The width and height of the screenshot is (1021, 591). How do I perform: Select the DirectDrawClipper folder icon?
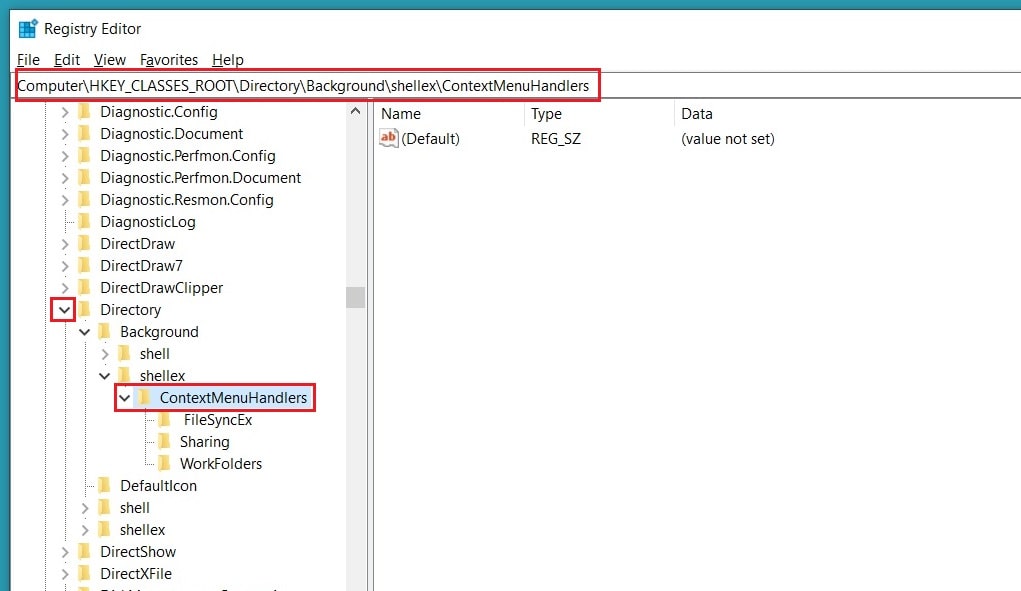click(85, 288)
